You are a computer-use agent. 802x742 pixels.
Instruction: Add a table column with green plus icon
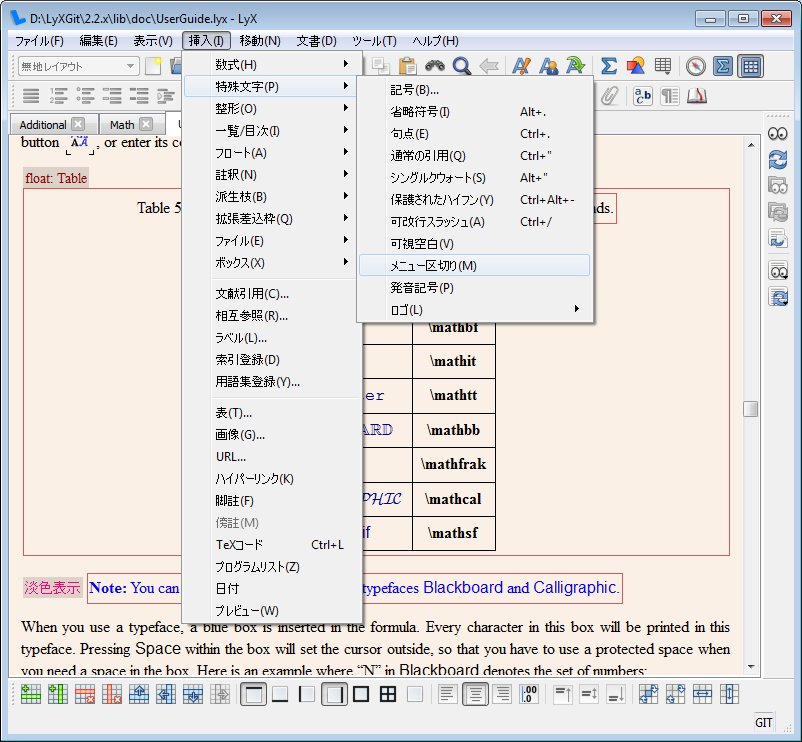pos(58,694)
